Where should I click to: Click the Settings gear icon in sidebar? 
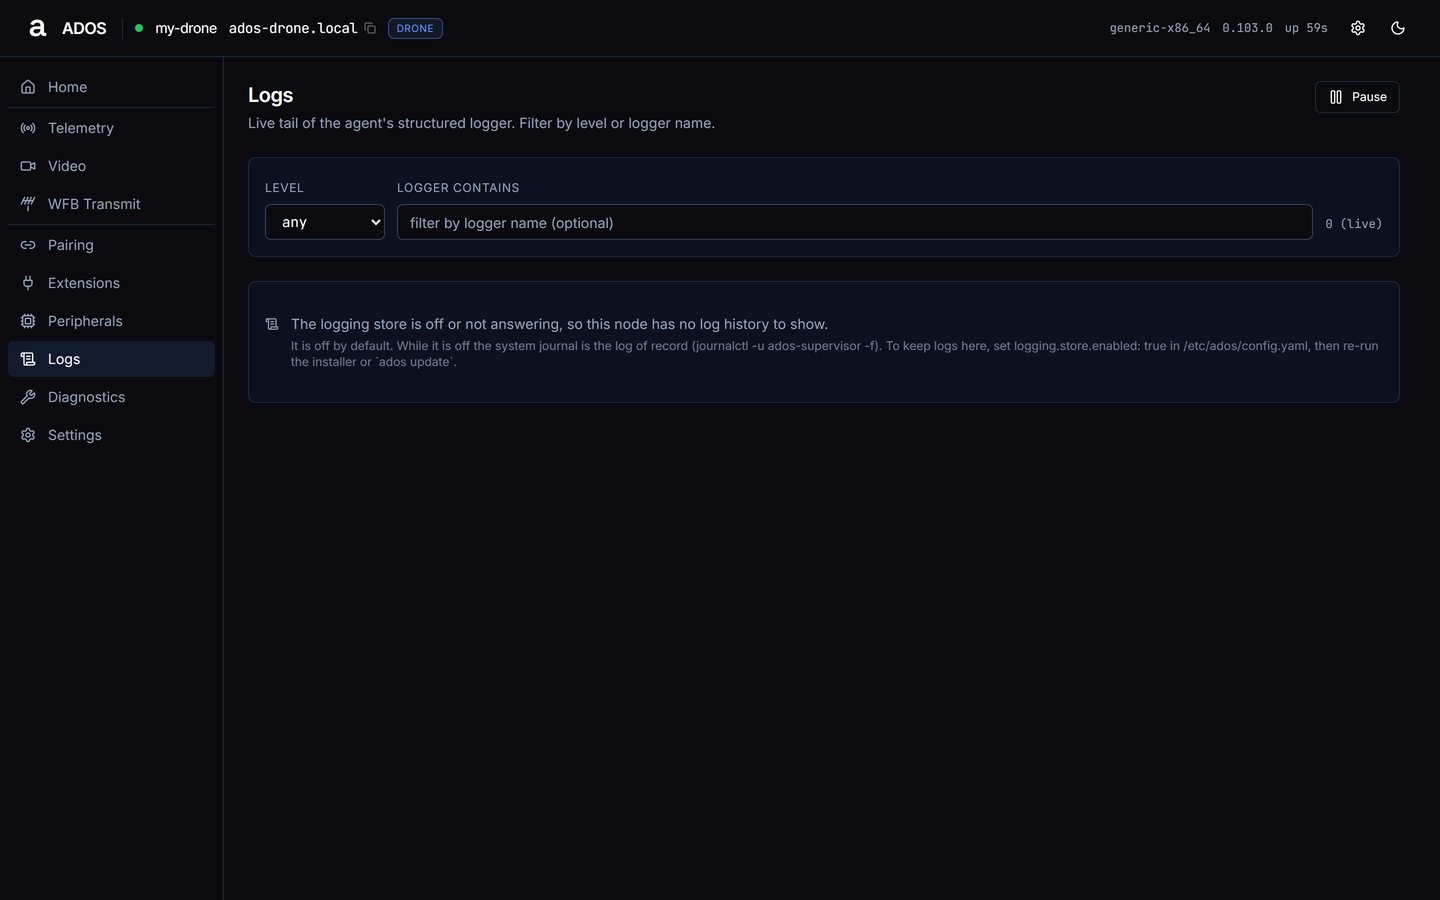pyautogui.click(x=28, y=435)
